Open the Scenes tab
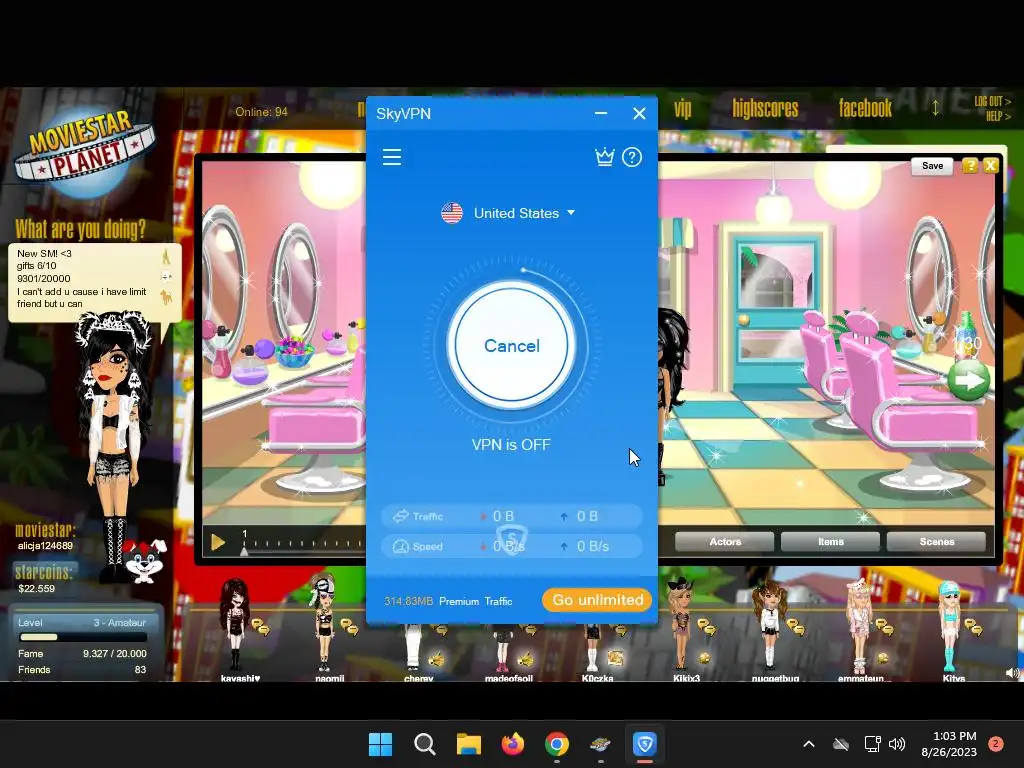The width and height of the screenshot is (1024, 768). (x=936, y=542)
